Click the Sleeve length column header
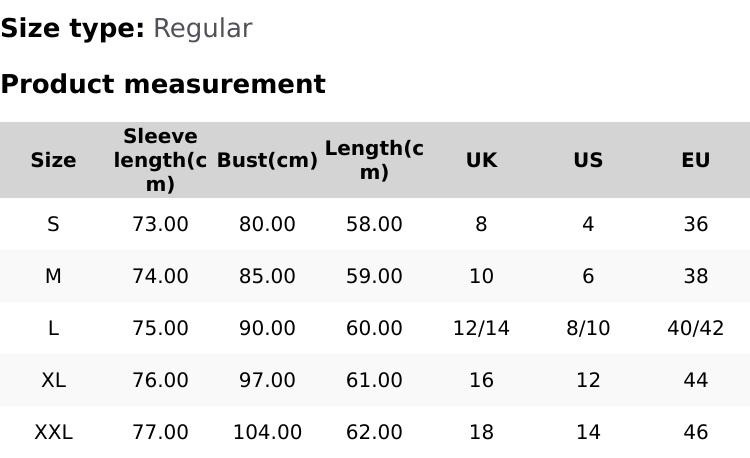The width and height of the screenshot is (750, 458). coord(160,160)
